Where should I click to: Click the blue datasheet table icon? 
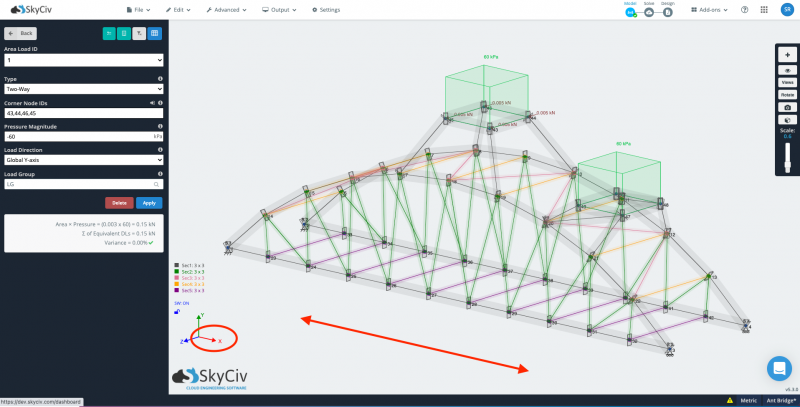click(x=155, y=33)
